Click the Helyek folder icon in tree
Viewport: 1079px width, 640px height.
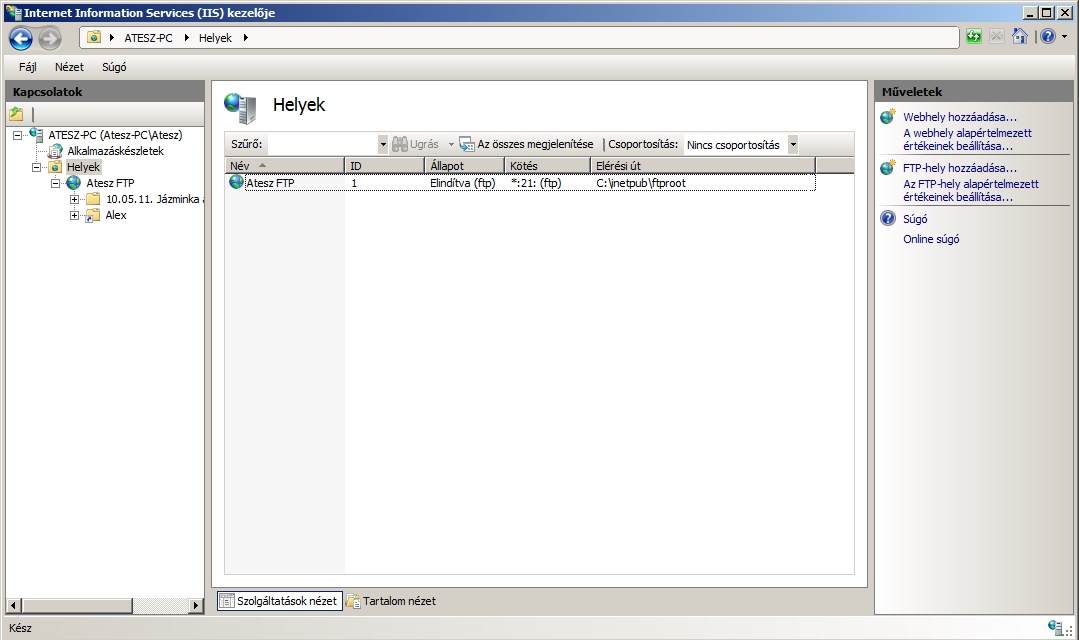coord(55,167)
